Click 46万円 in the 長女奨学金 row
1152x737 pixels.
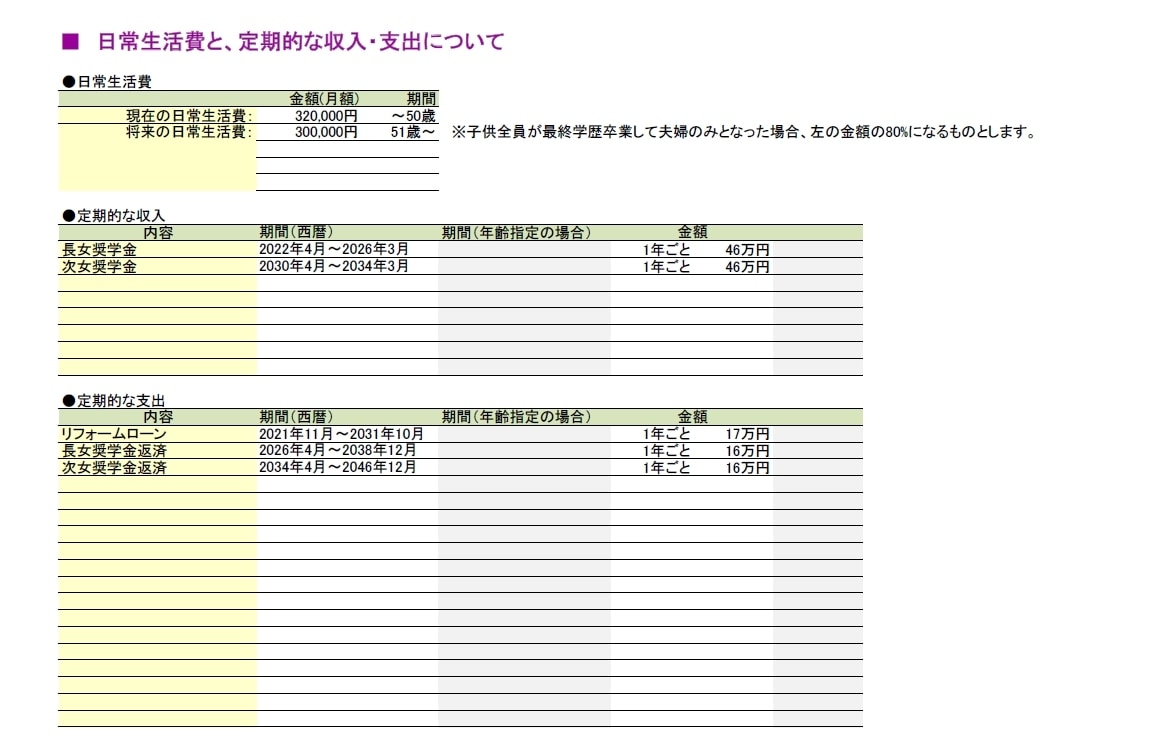[x=747, y=250]
